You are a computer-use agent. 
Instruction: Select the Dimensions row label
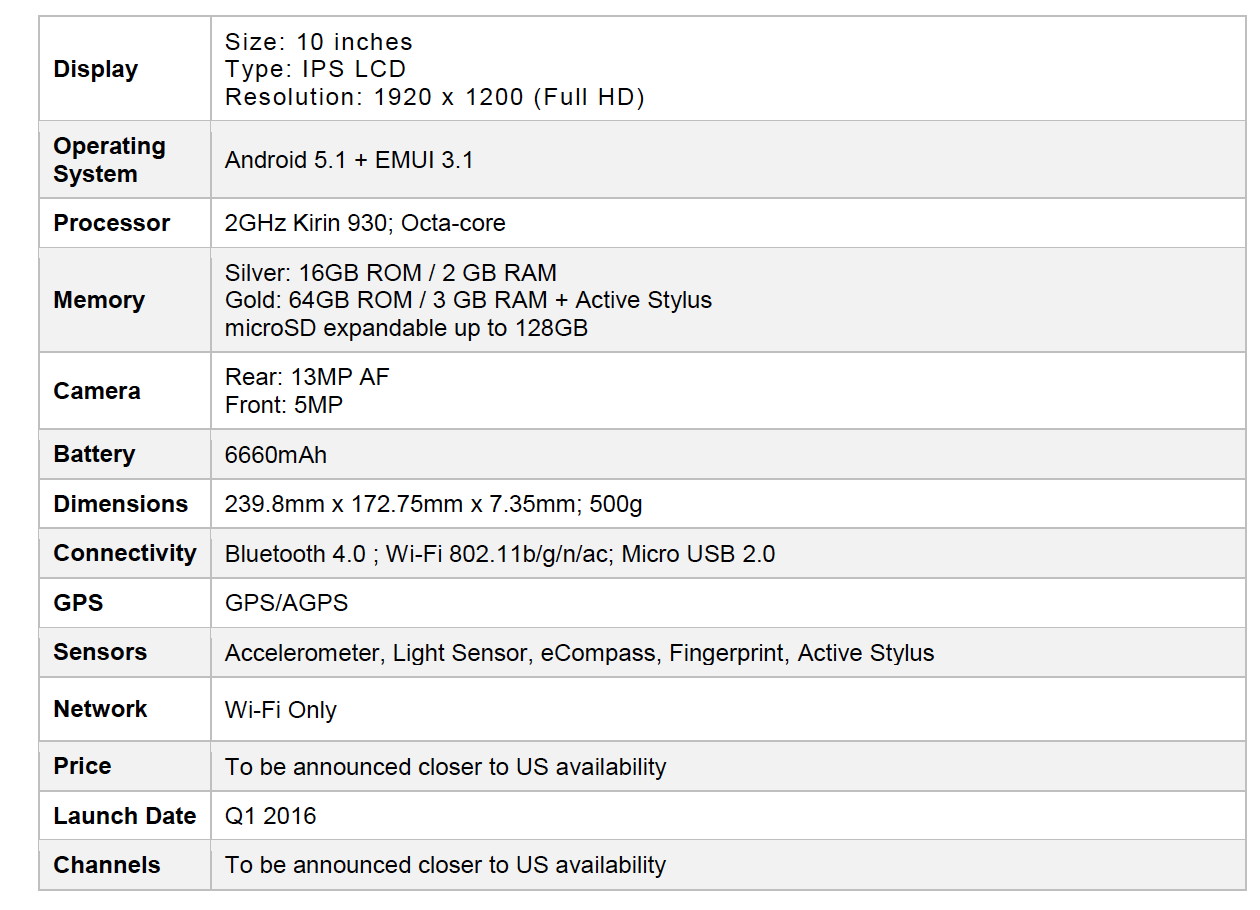click(121, 504)
